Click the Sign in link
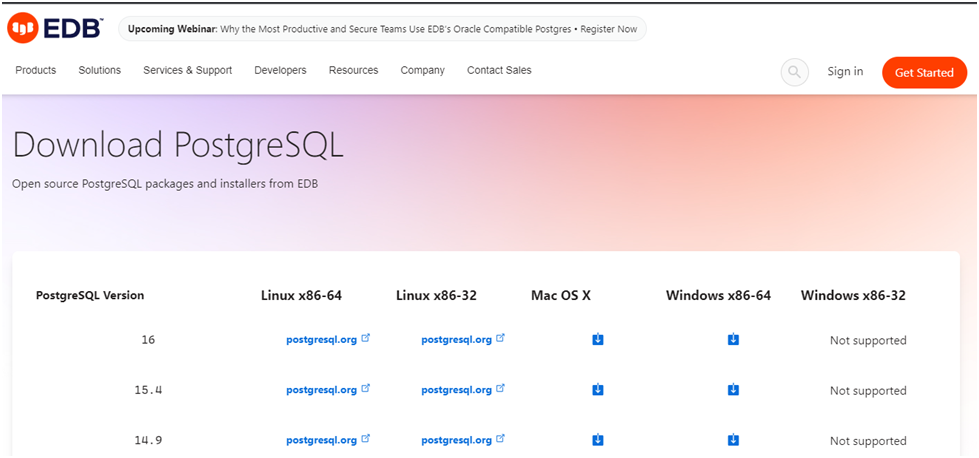The image size is (979, 458). click(x=845, y=72)
